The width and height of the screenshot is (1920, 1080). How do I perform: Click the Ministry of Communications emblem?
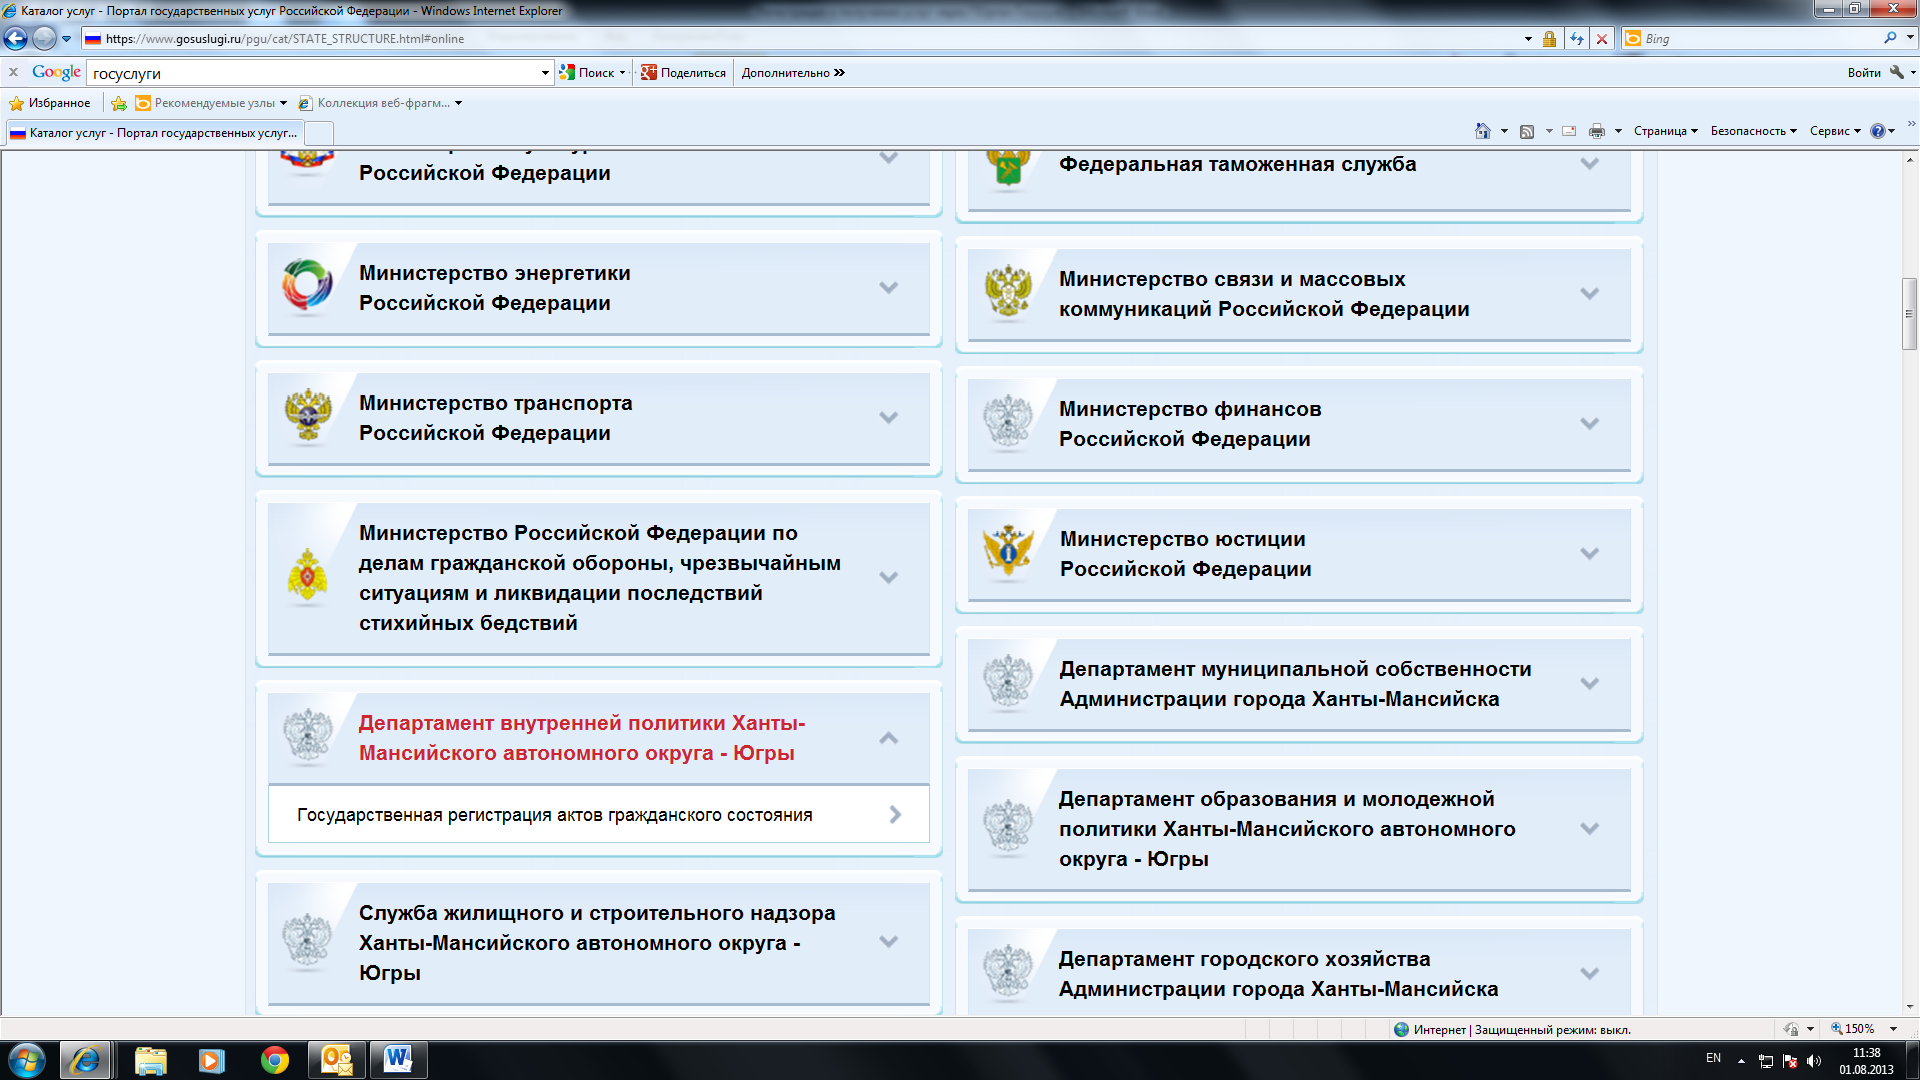tap(1008, 292)
